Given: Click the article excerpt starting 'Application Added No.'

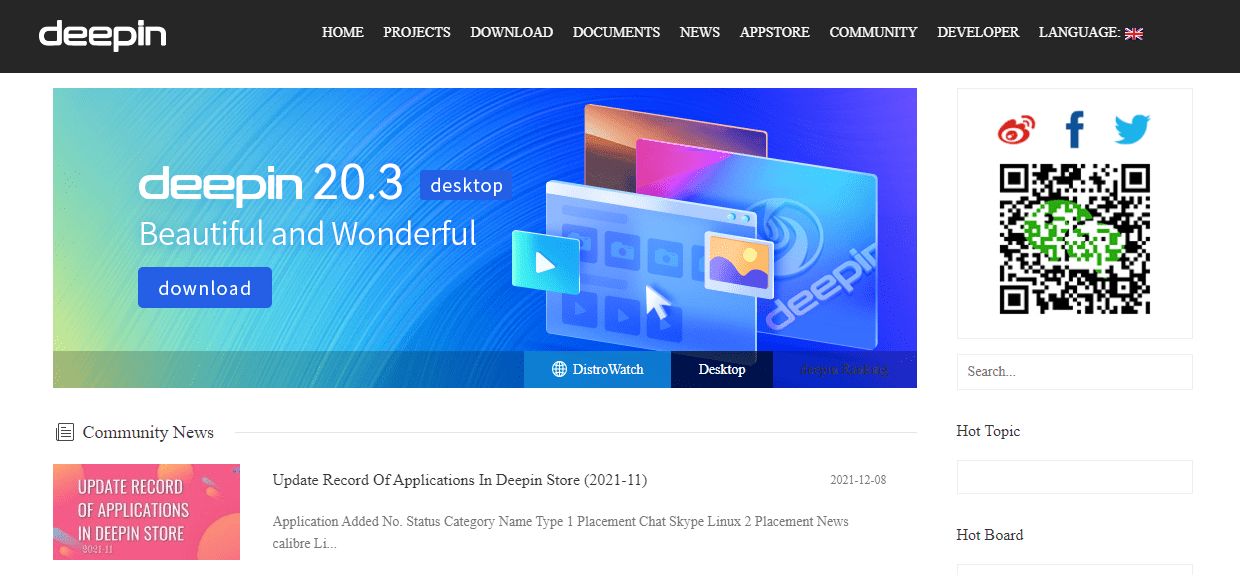Looking at the screenshot, I should tap(561, 533).
